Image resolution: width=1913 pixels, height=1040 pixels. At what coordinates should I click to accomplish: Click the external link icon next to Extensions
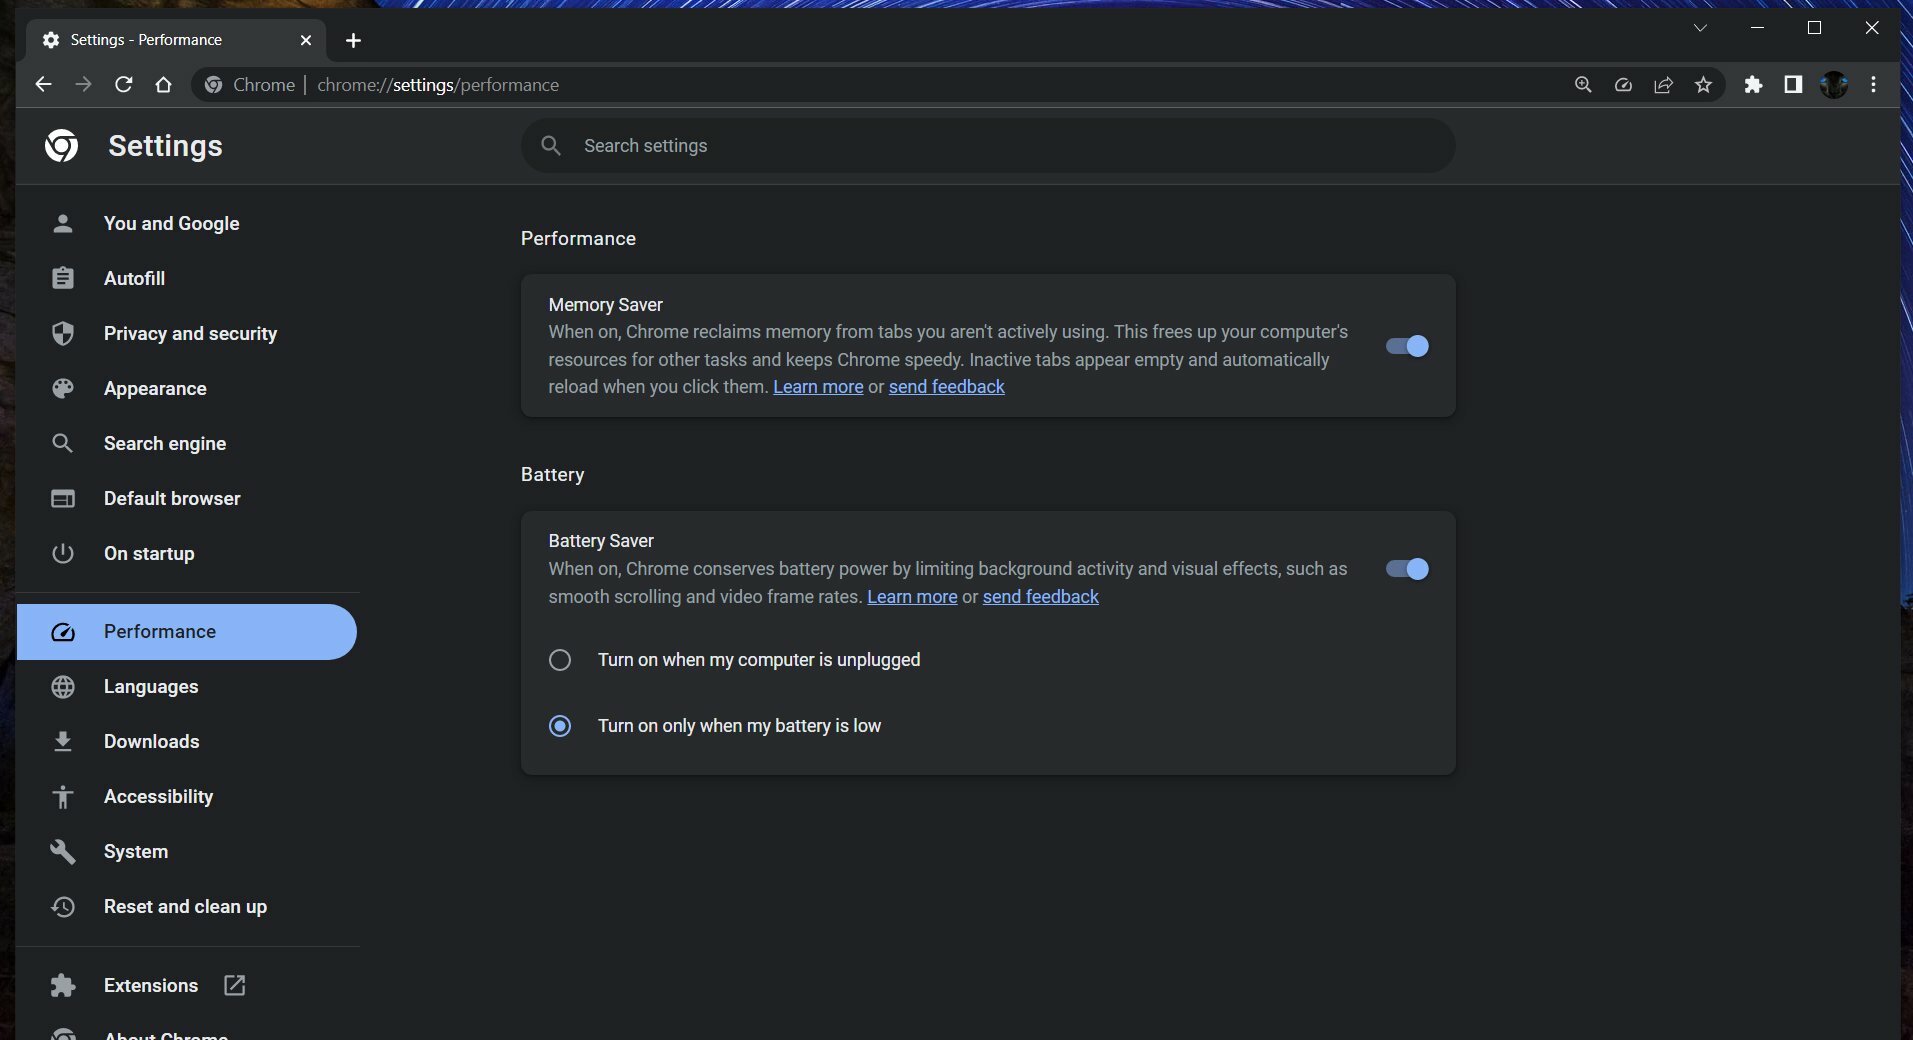[x=234, y=985]
